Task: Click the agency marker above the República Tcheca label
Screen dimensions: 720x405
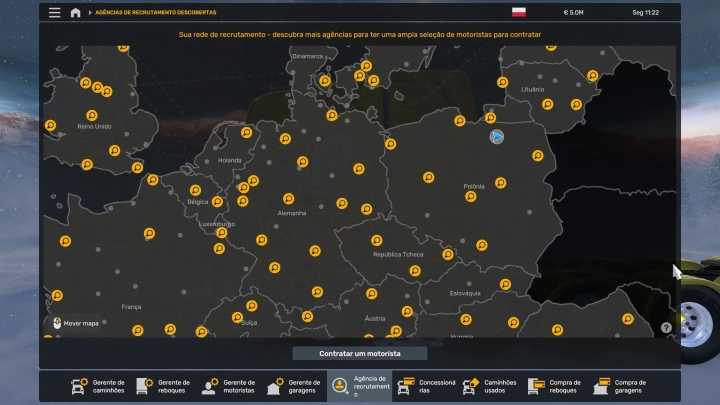Action: pyautogui.click(x=377, y=240)
